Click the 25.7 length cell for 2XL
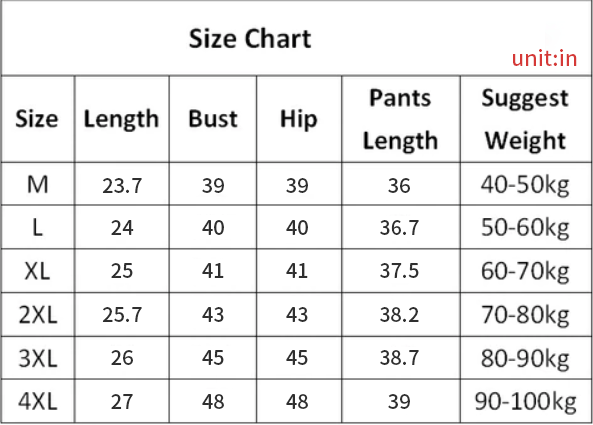Image resolution: width=593 pixels, height=425 pixels. (122, 315)
